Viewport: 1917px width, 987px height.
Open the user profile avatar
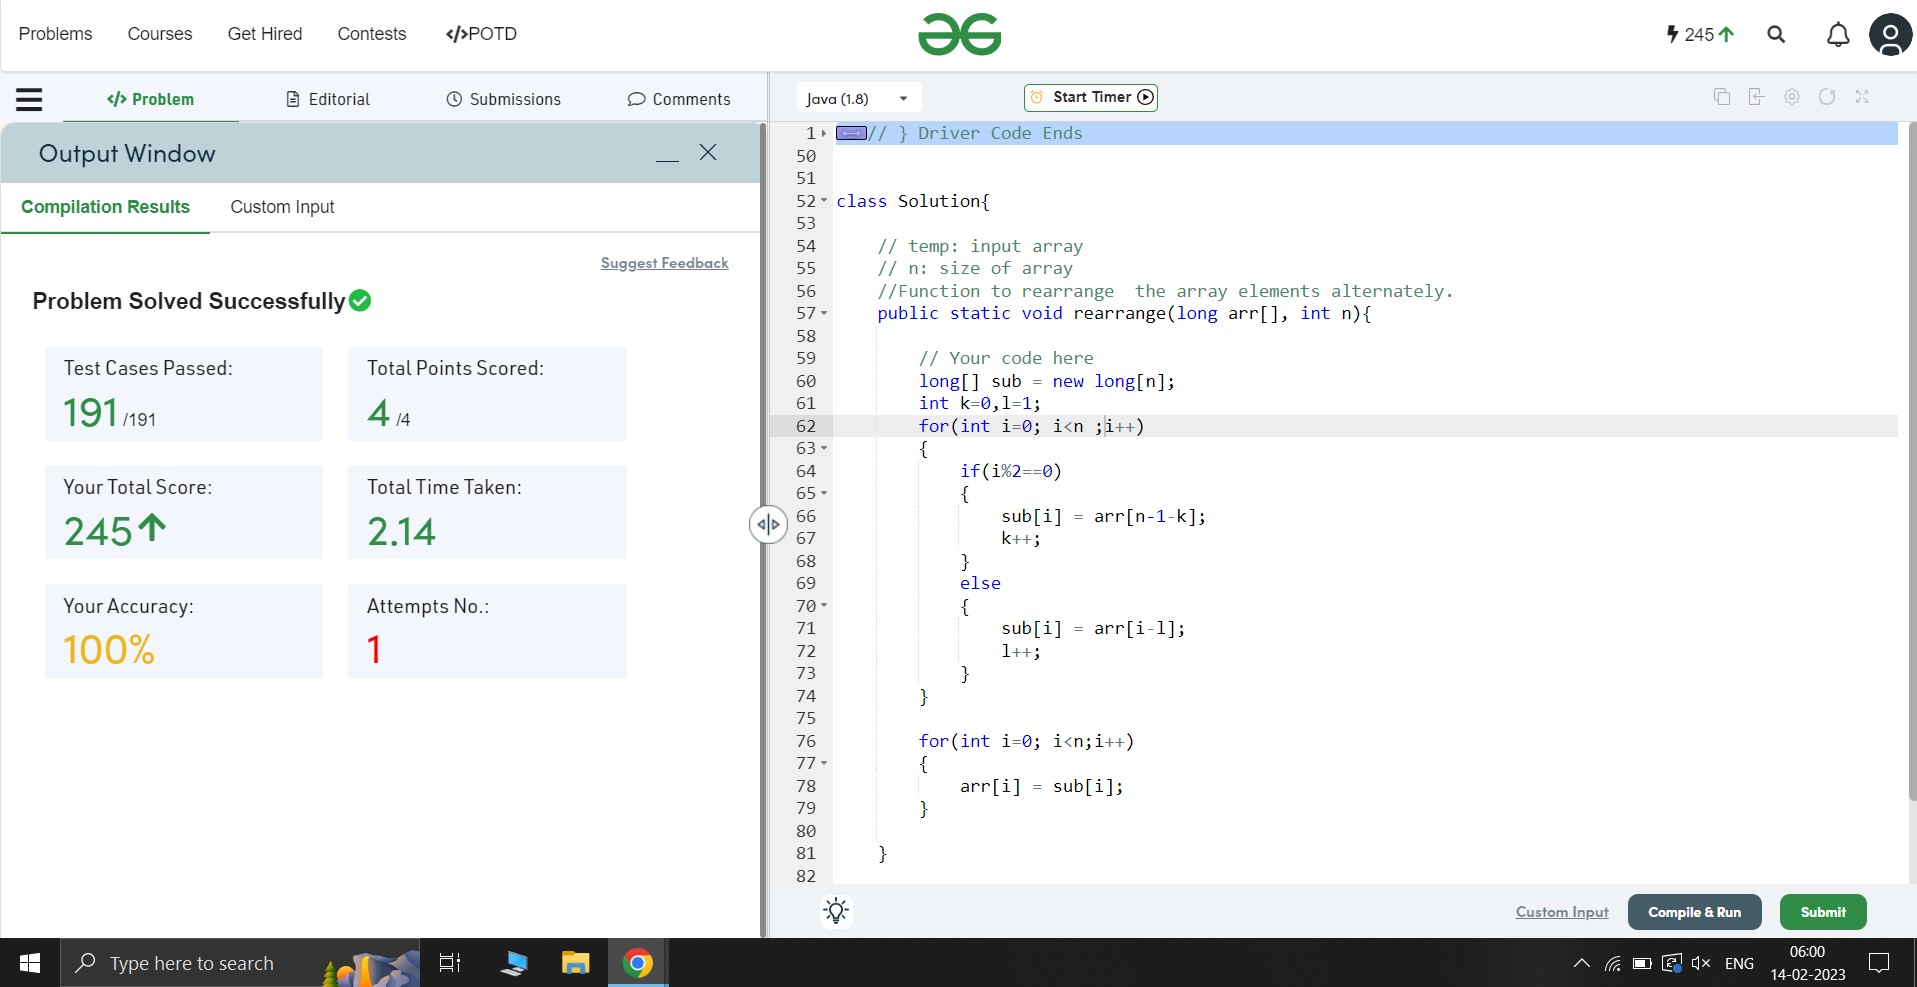pos(1890,35)
